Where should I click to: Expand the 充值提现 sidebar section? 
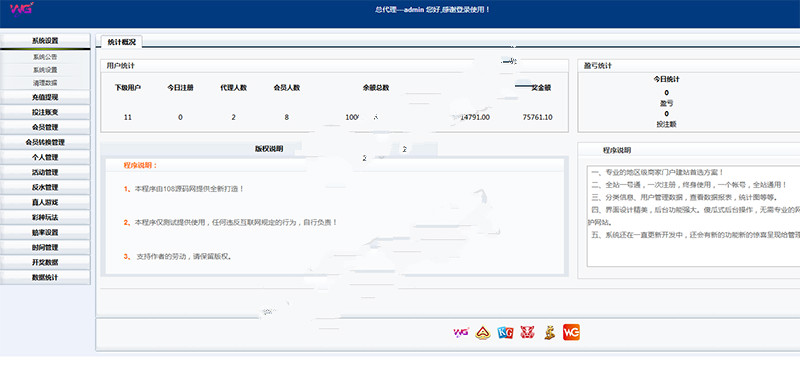click(x=45, y=97)
